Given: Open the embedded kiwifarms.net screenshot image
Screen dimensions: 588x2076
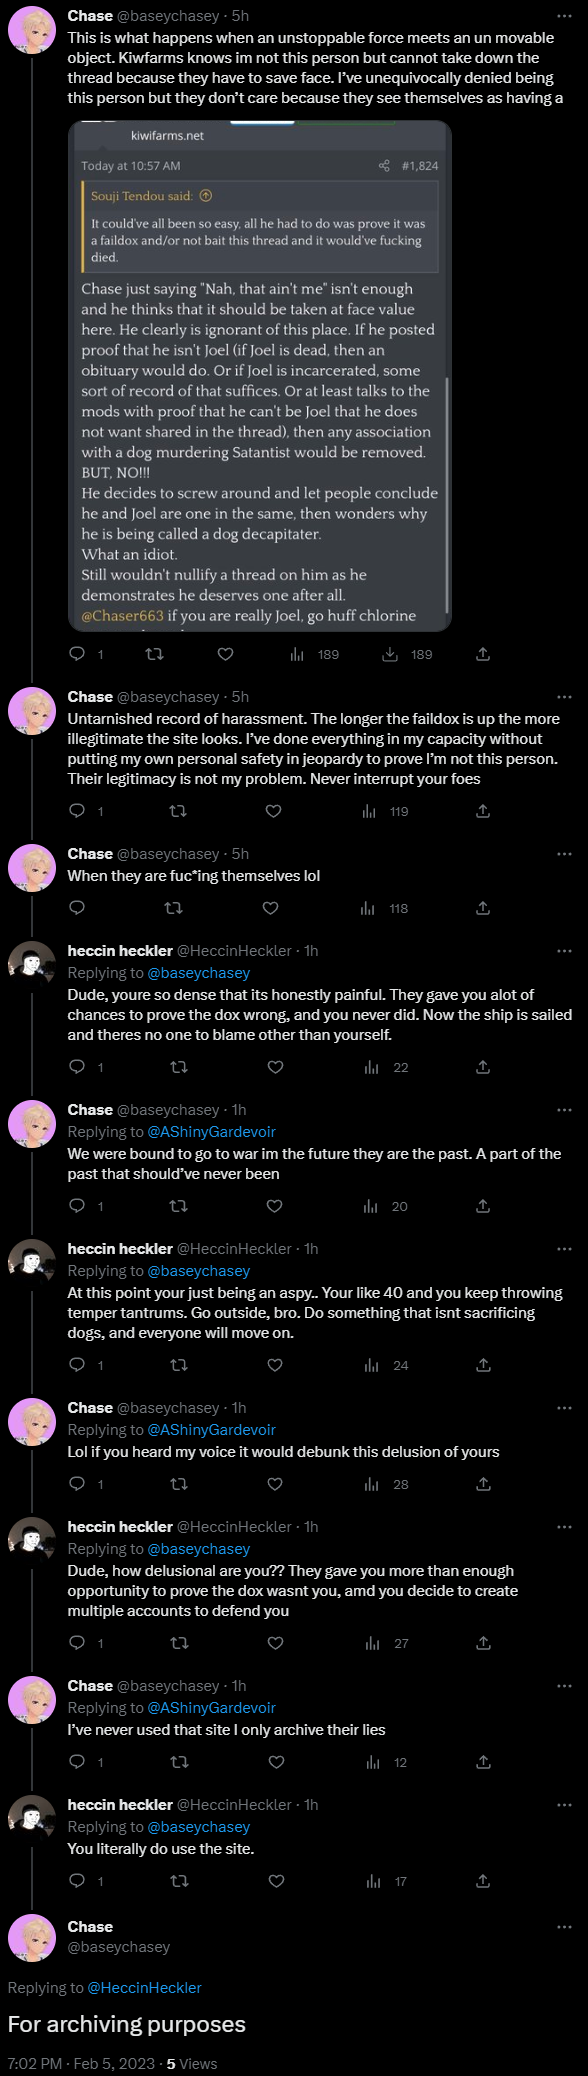Looking at the screenshot, I should click(x=260, y=376).
